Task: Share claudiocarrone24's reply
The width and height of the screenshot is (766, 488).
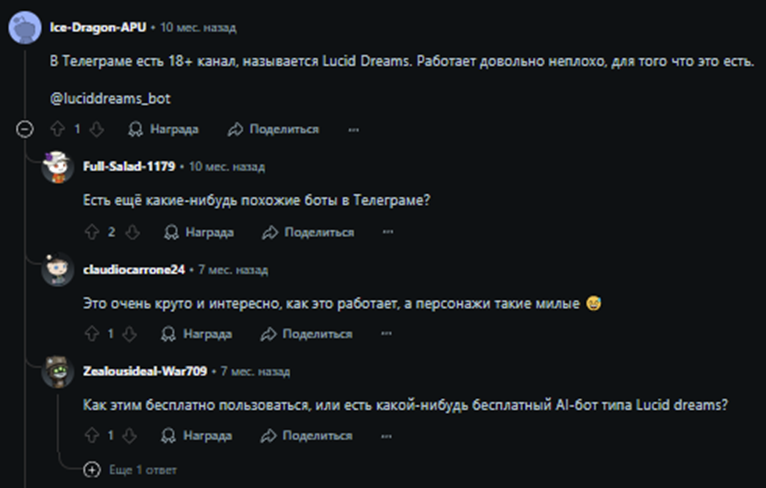Action: 307,334
